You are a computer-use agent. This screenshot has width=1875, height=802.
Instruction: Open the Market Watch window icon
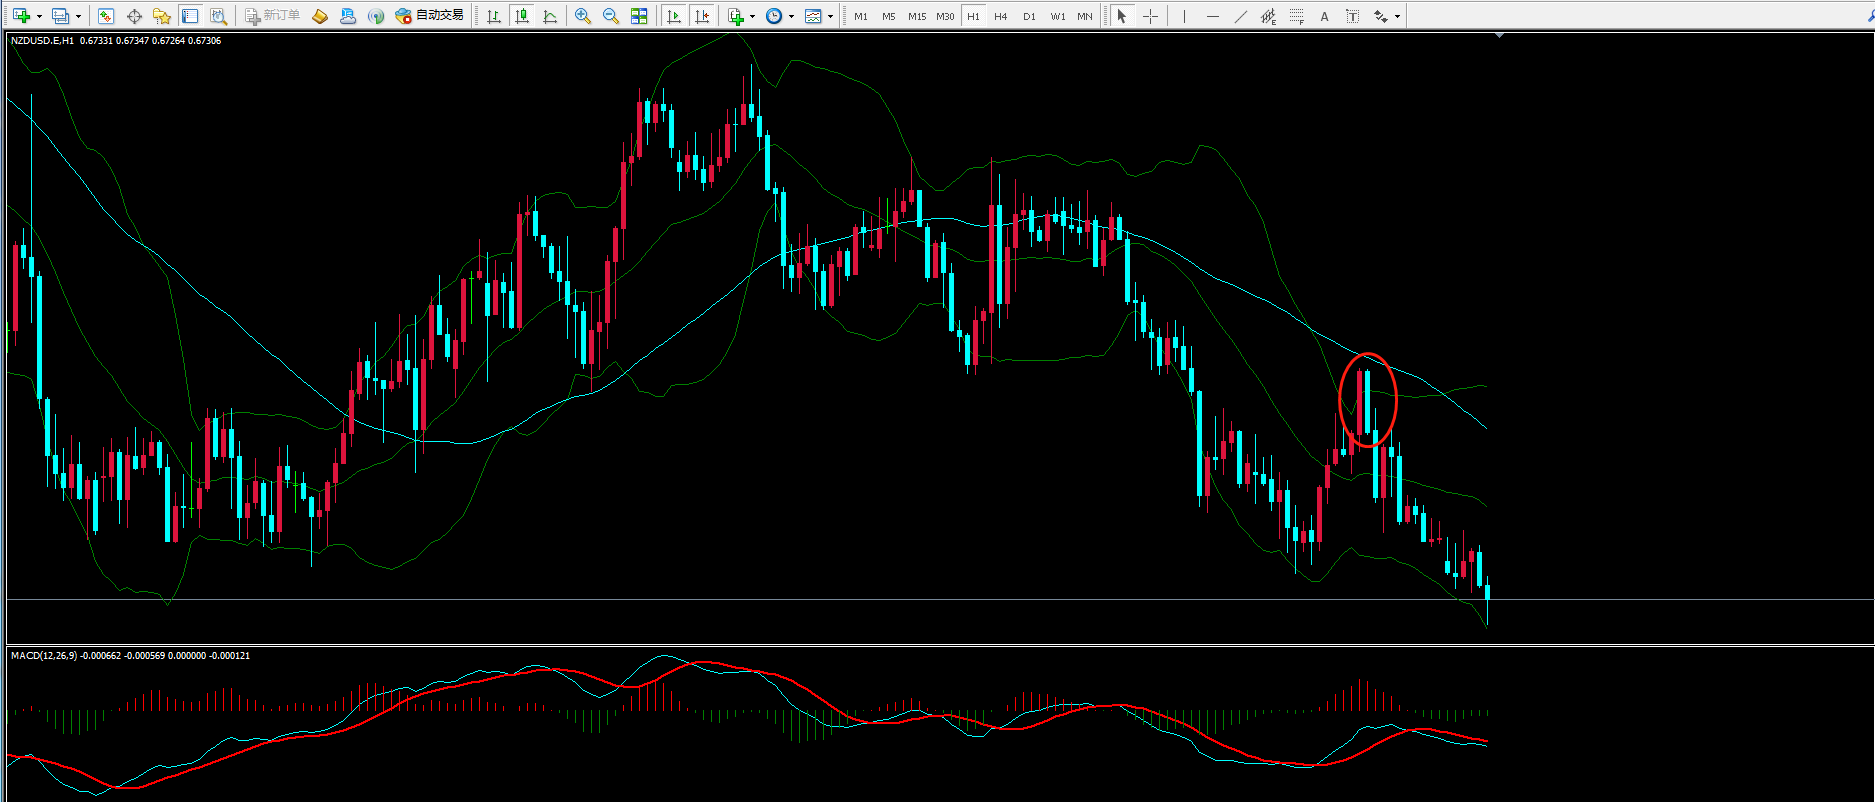coord(106,16)
